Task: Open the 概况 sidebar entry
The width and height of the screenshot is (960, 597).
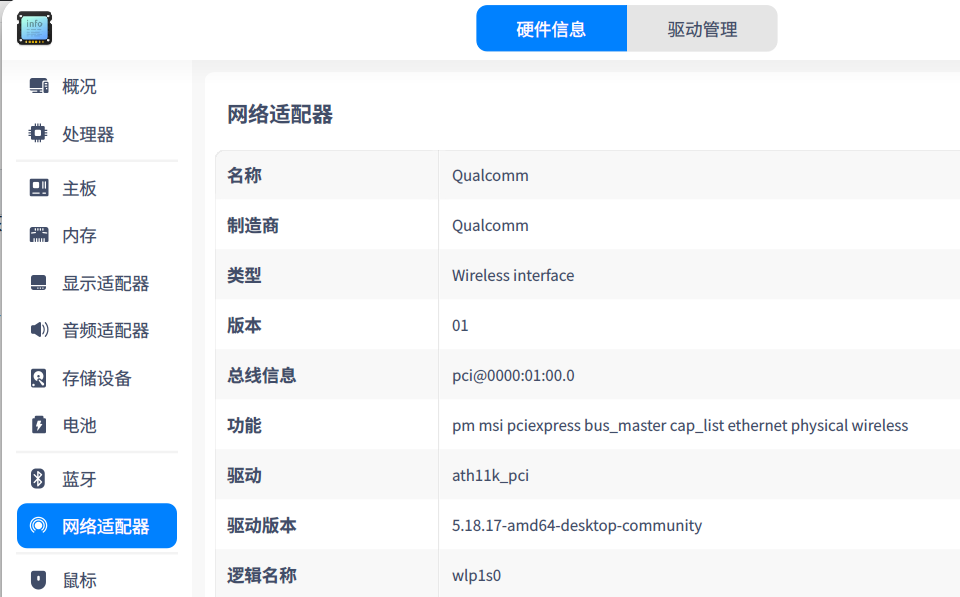Action: point(97,86)
